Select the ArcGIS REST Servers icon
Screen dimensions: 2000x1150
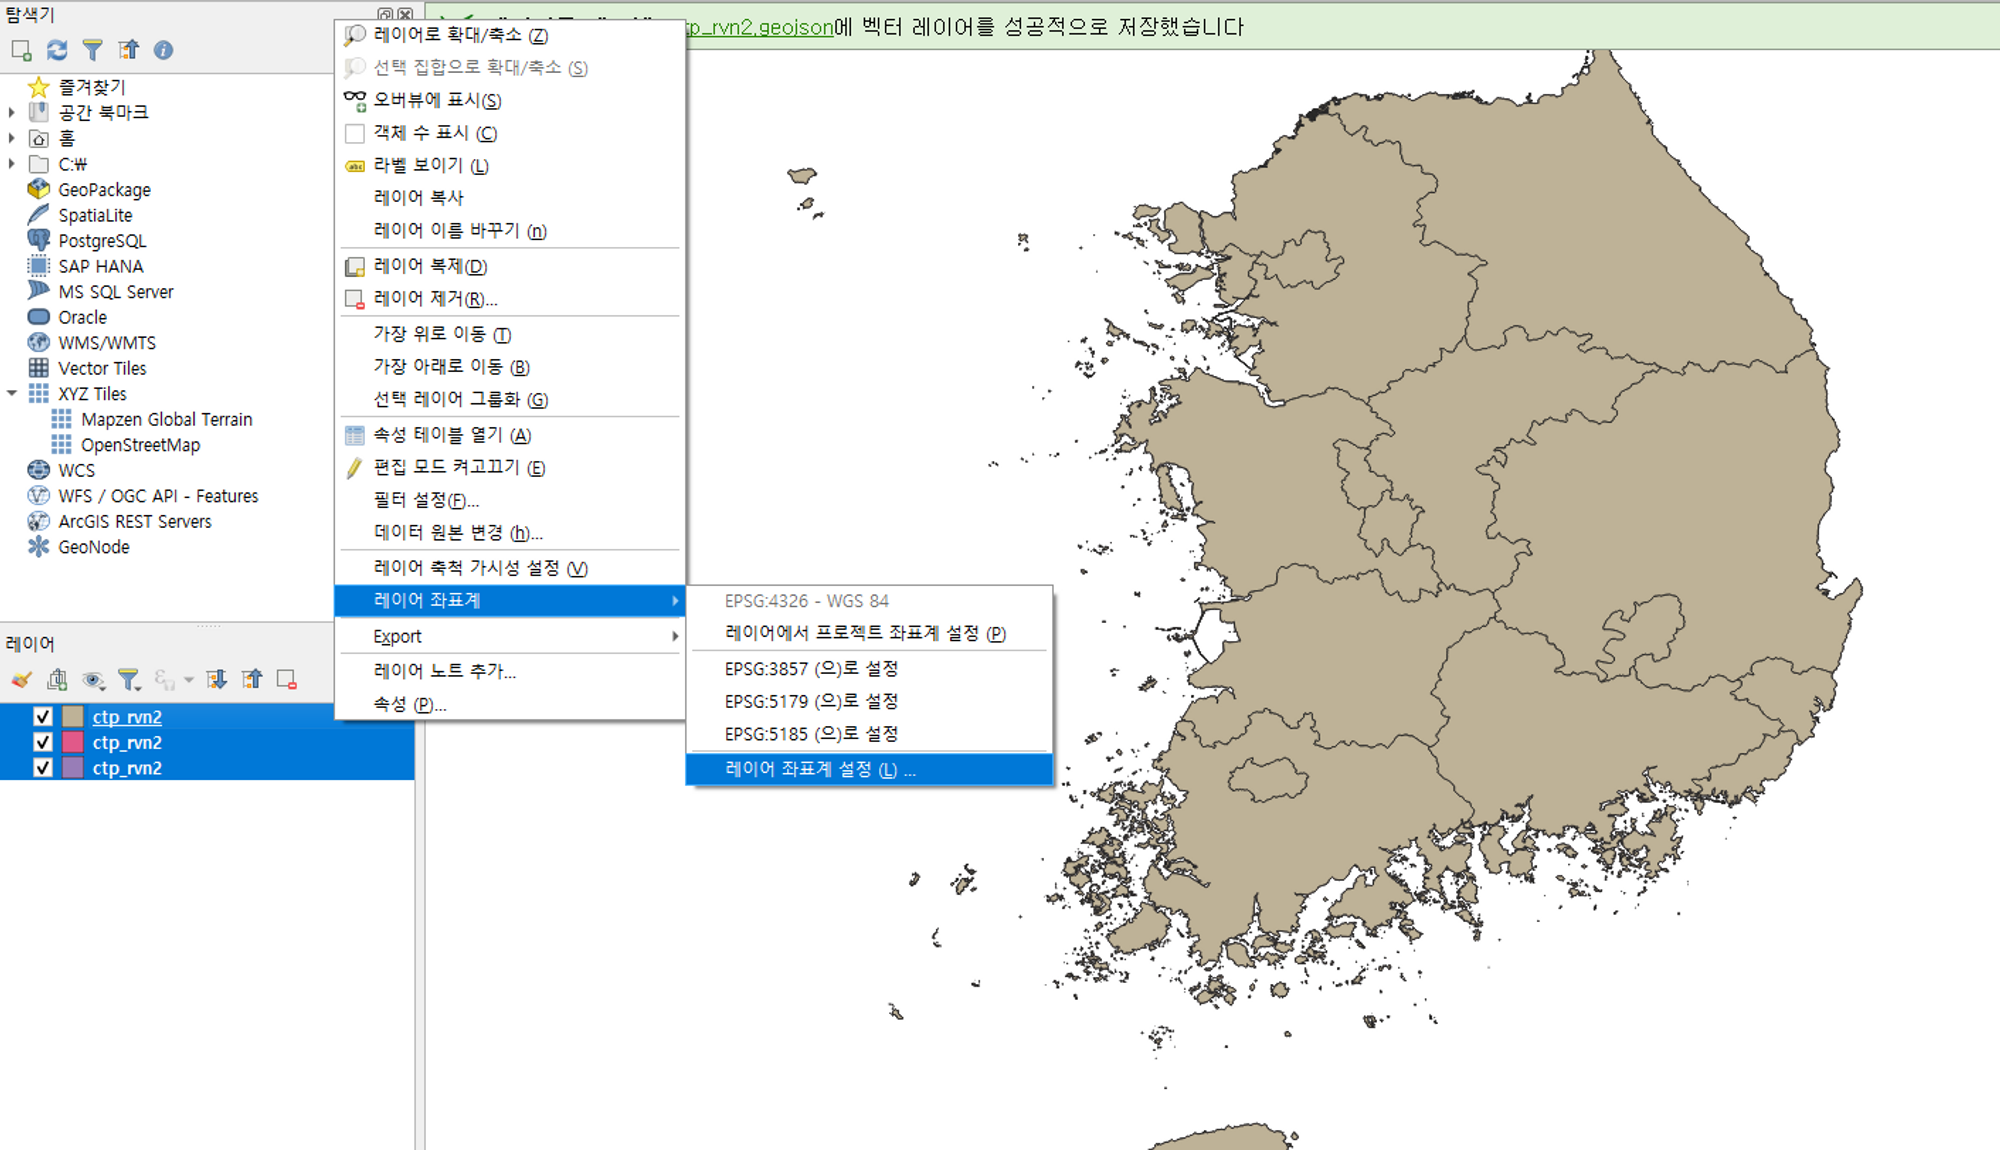coord(39,521)
